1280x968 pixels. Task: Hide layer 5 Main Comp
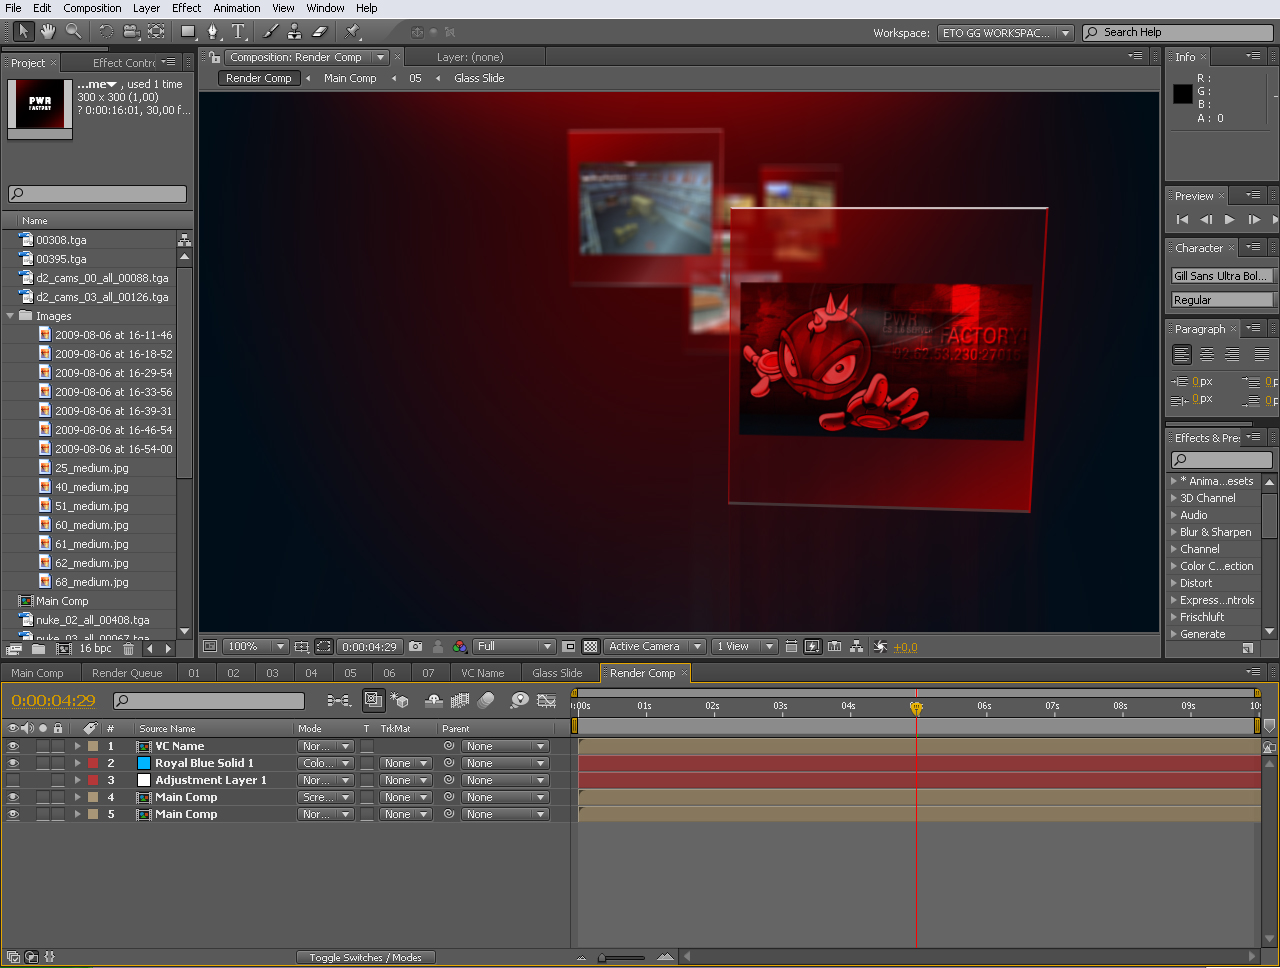tap(13, 814)
